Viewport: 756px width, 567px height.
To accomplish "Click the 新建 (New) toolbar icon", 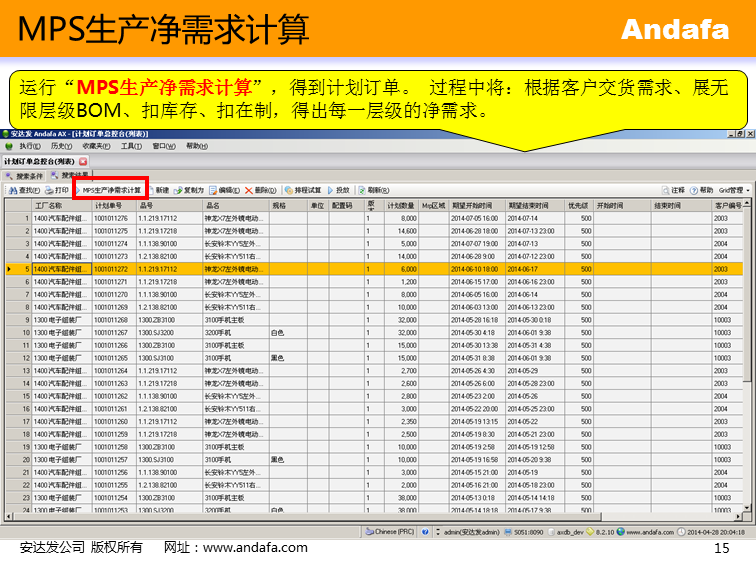I will 159,190.
